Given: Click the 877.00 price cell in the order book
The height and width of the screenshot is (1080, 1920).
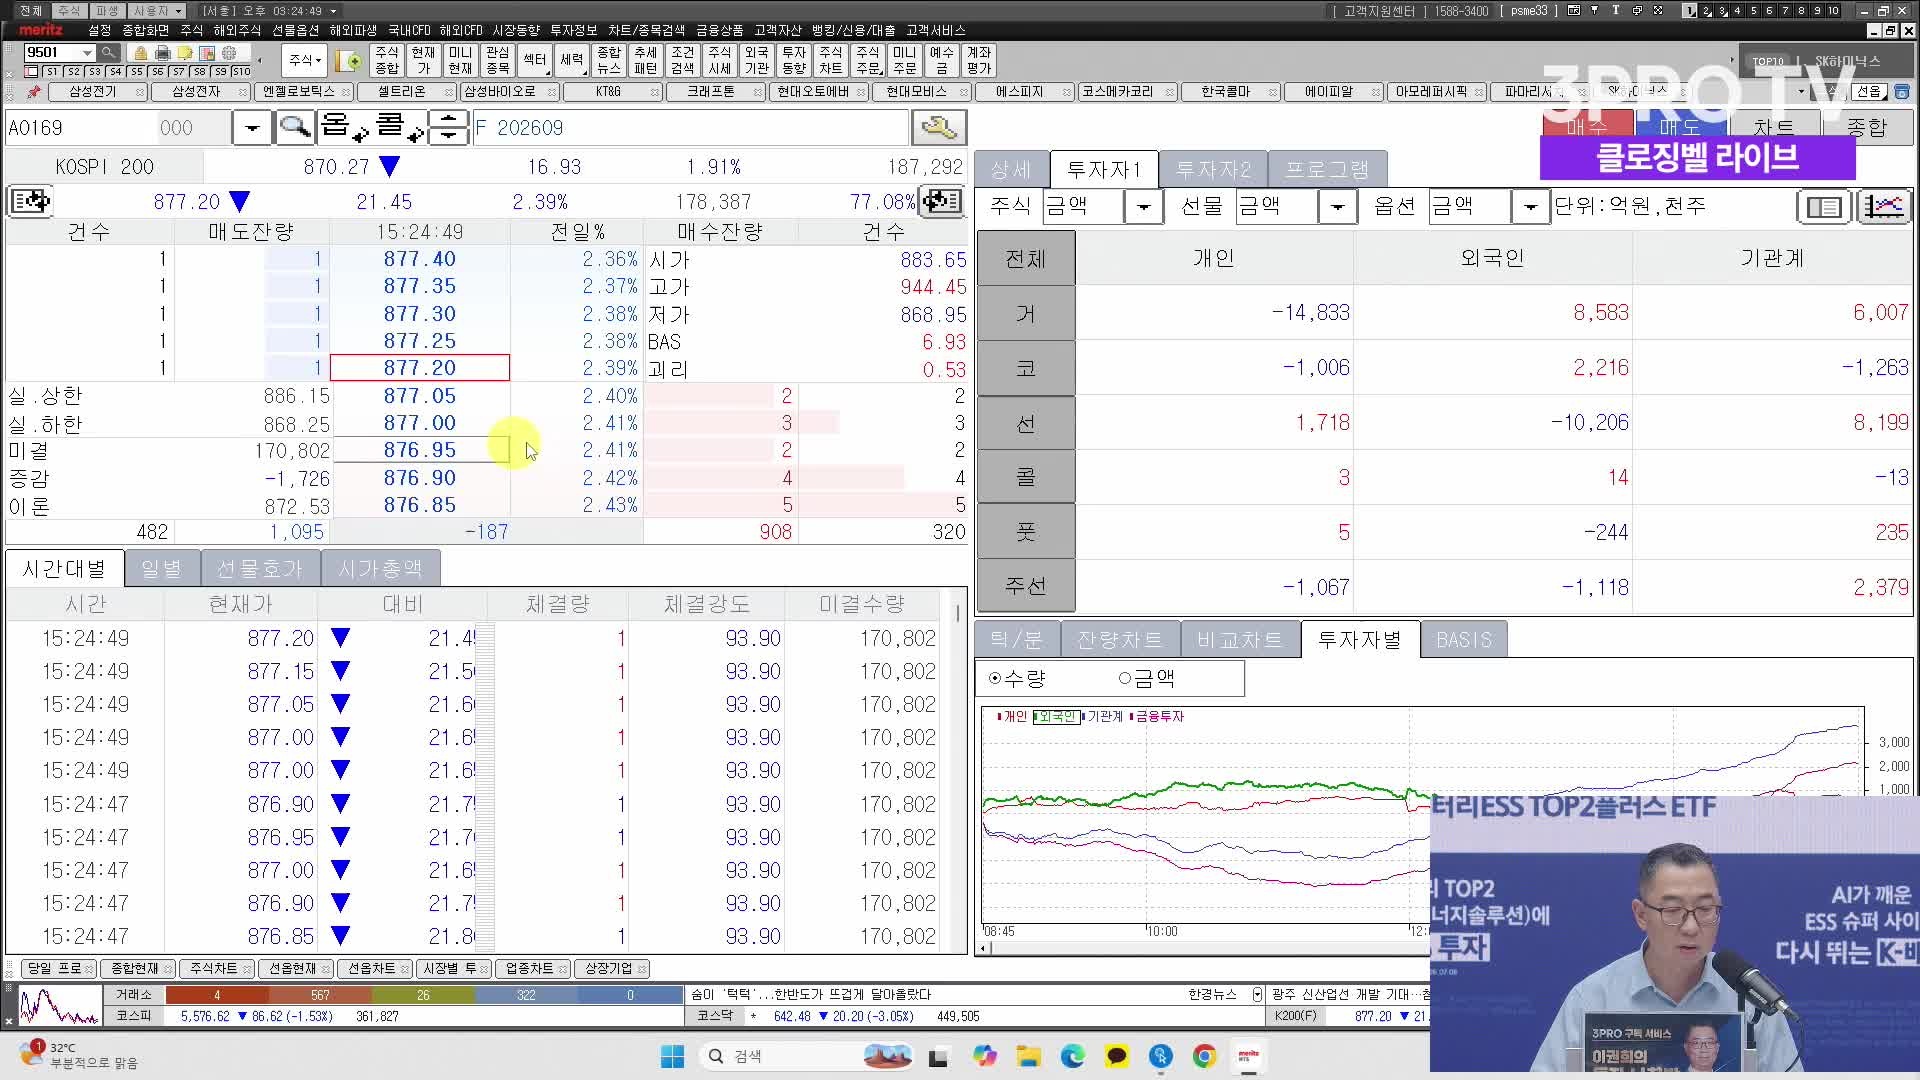Looking at the screenshot, I should [420, 423].
